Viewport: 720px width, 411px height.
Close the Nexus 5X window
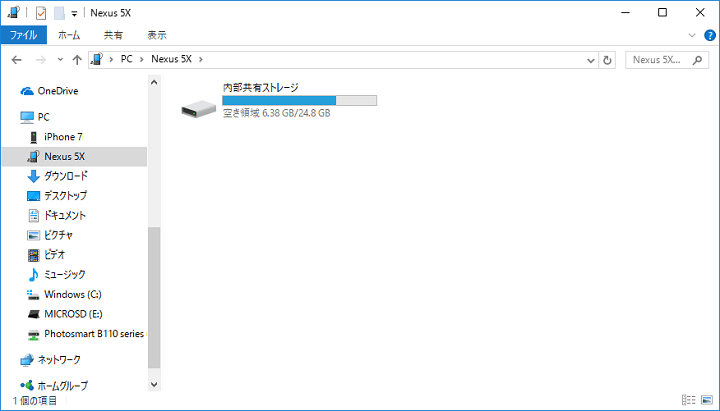pyautogui.click(x=700, y=13)
